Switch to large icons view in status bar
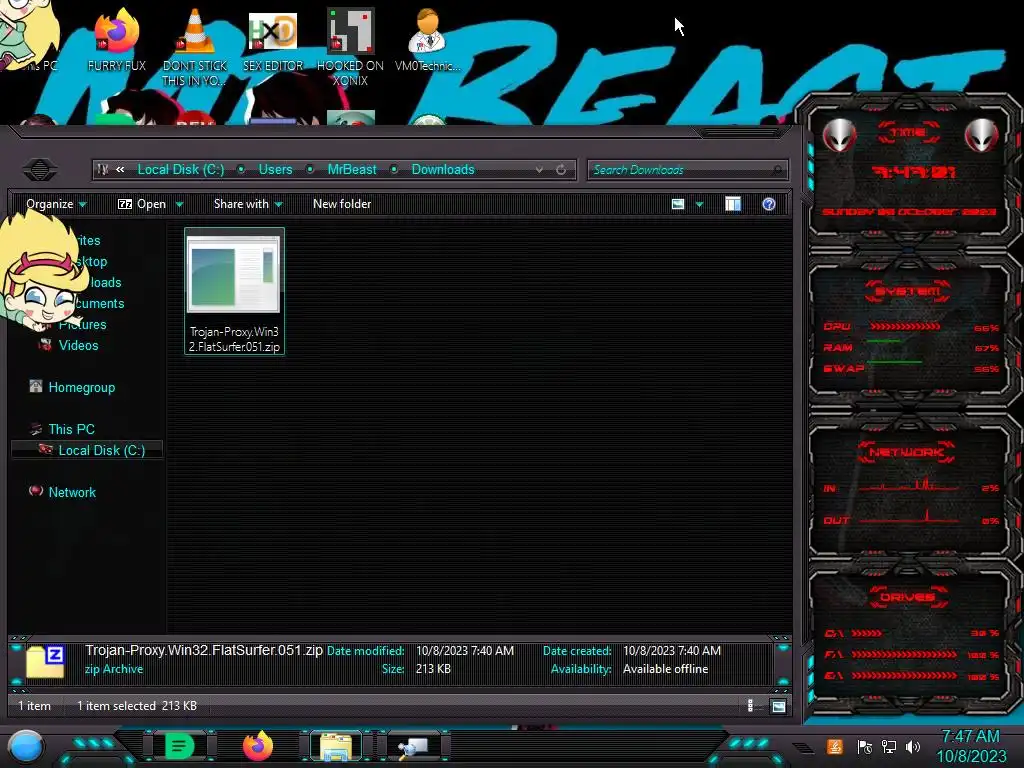 point(778,706)
